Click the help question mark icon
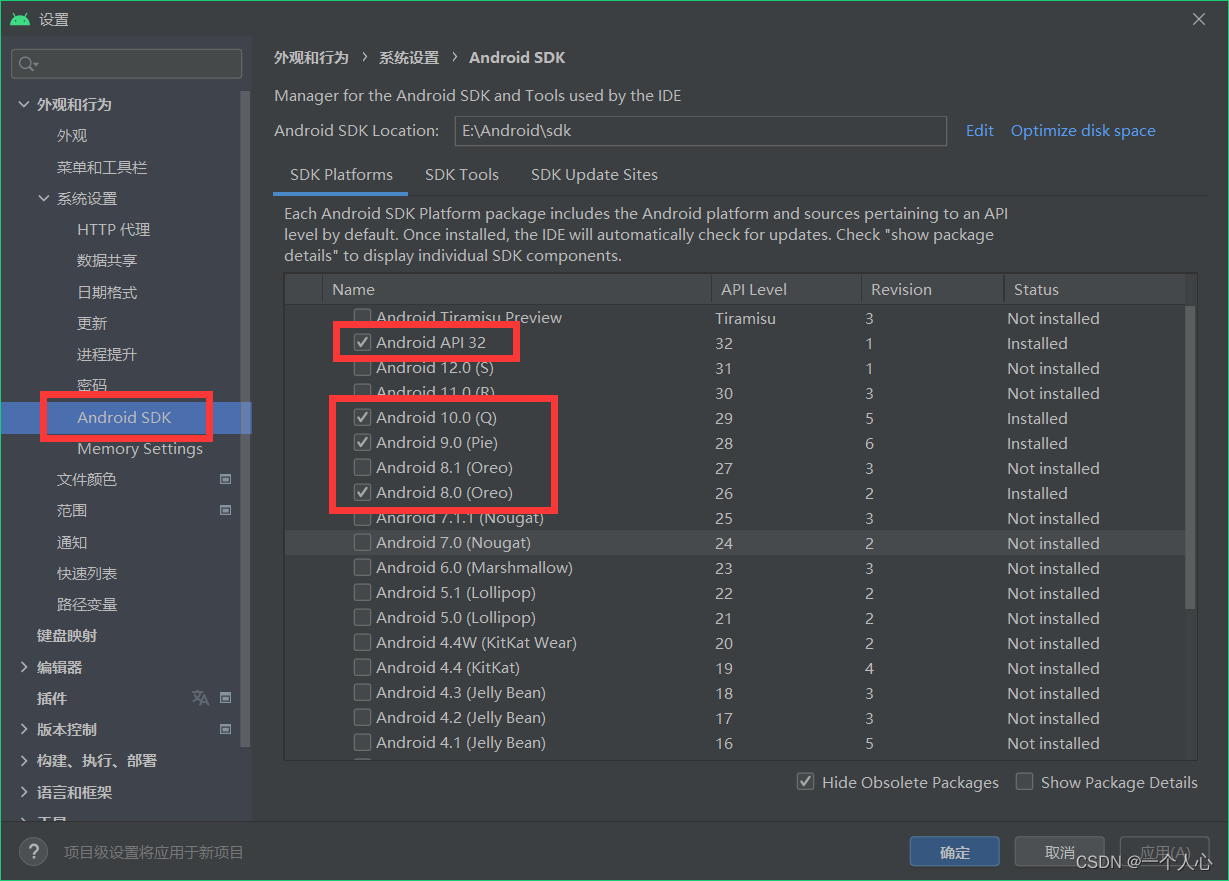The height and width of the screenshot is (881, 1229). tap(33, 852)
